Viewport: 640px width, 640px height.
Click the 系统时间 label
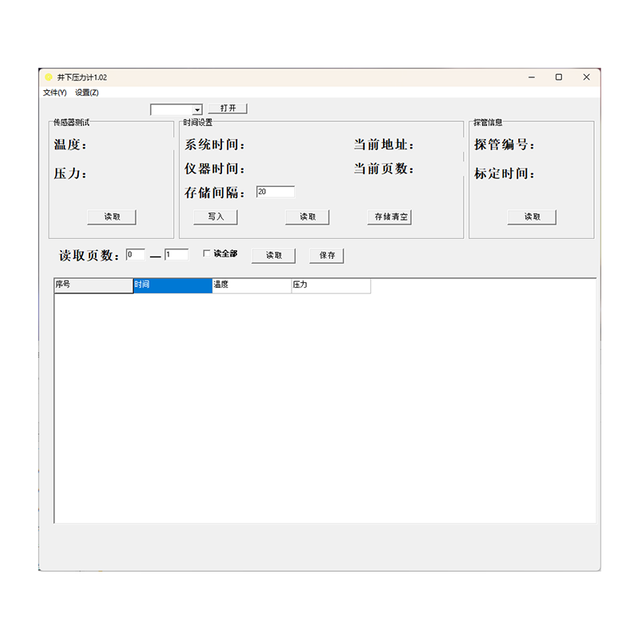(x=215, y=144)
